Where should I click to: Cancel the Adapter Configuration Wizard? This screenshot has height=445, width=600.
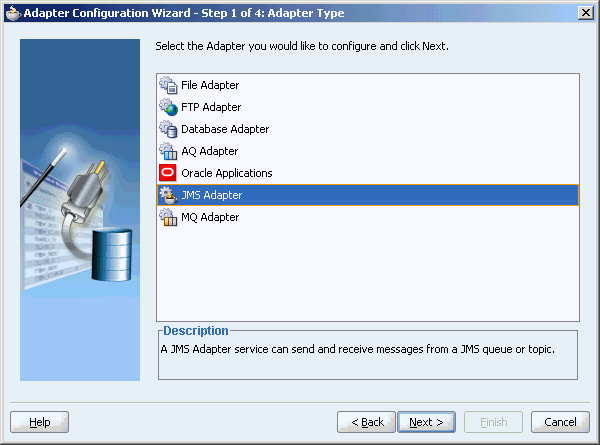coord(560,422)
